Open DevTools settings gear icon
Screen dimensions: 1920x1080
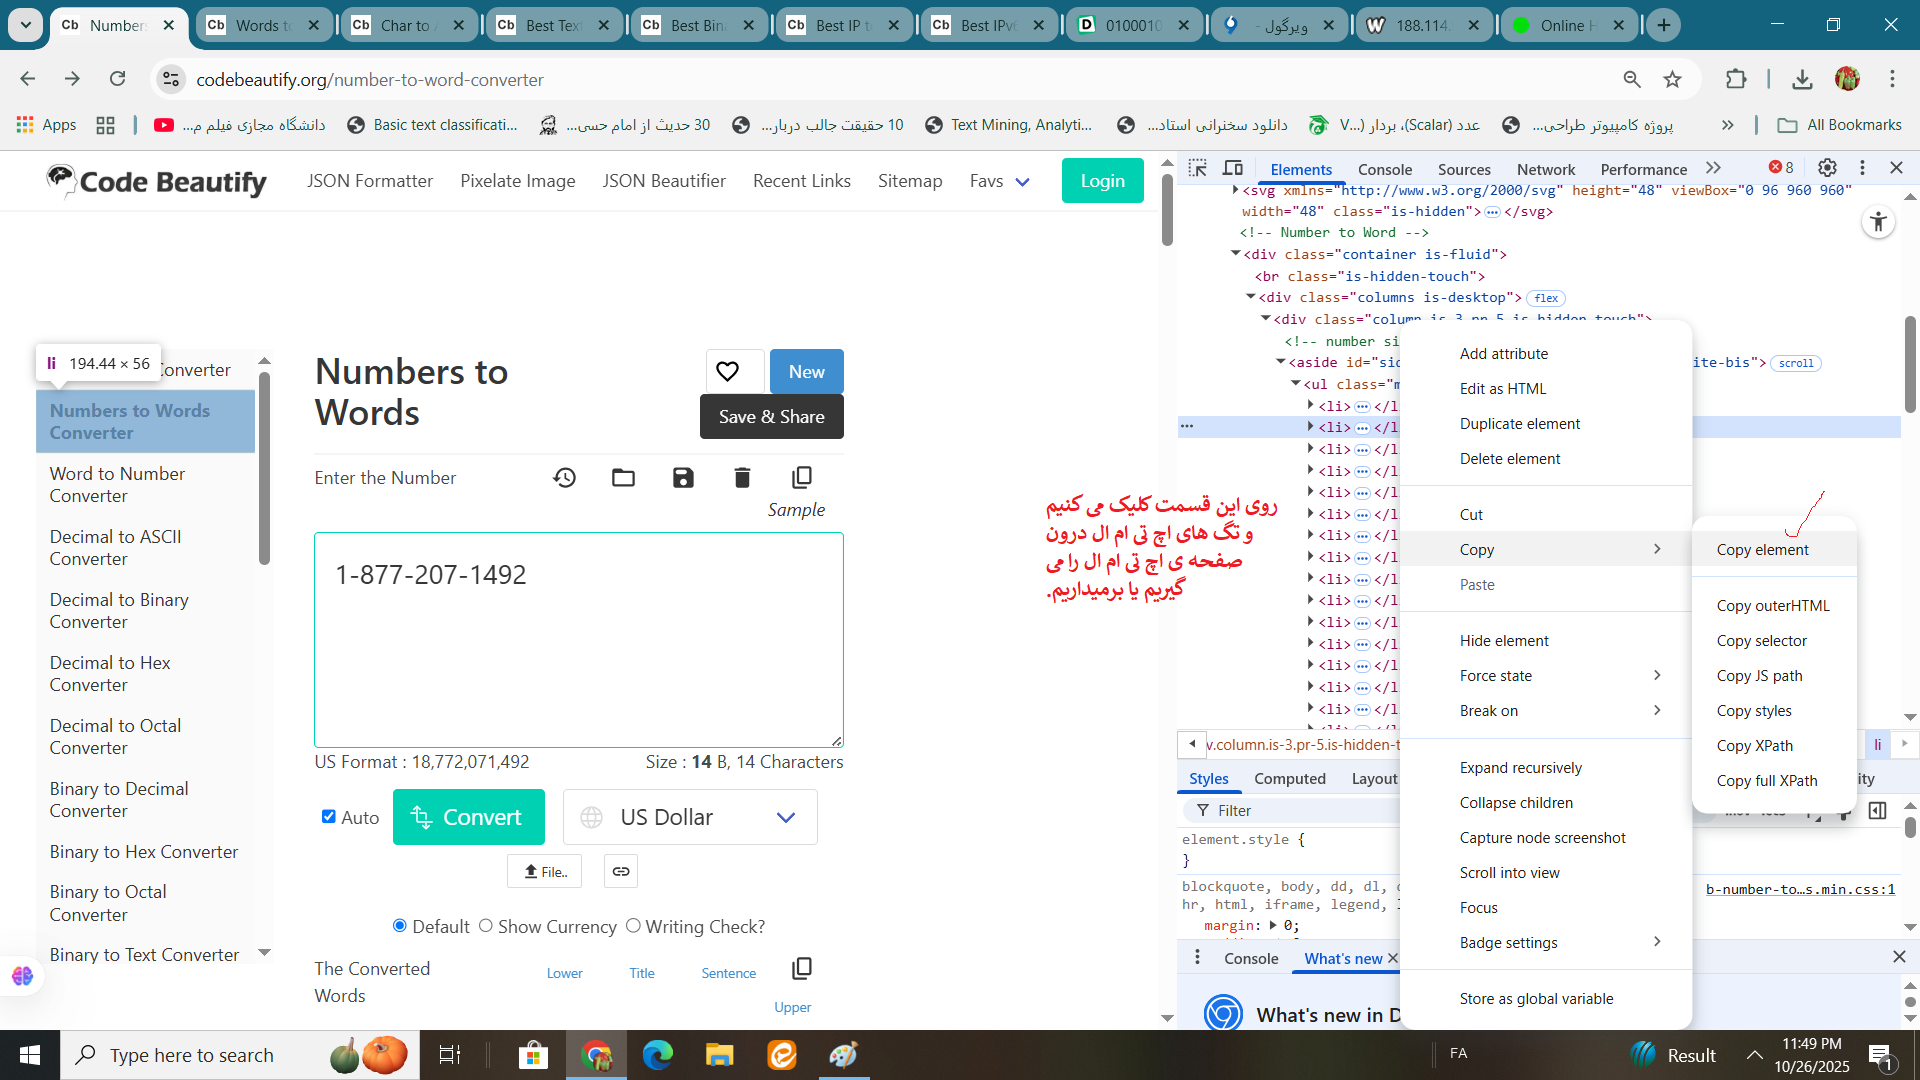pyautogui.click(x=1827, y=168)
